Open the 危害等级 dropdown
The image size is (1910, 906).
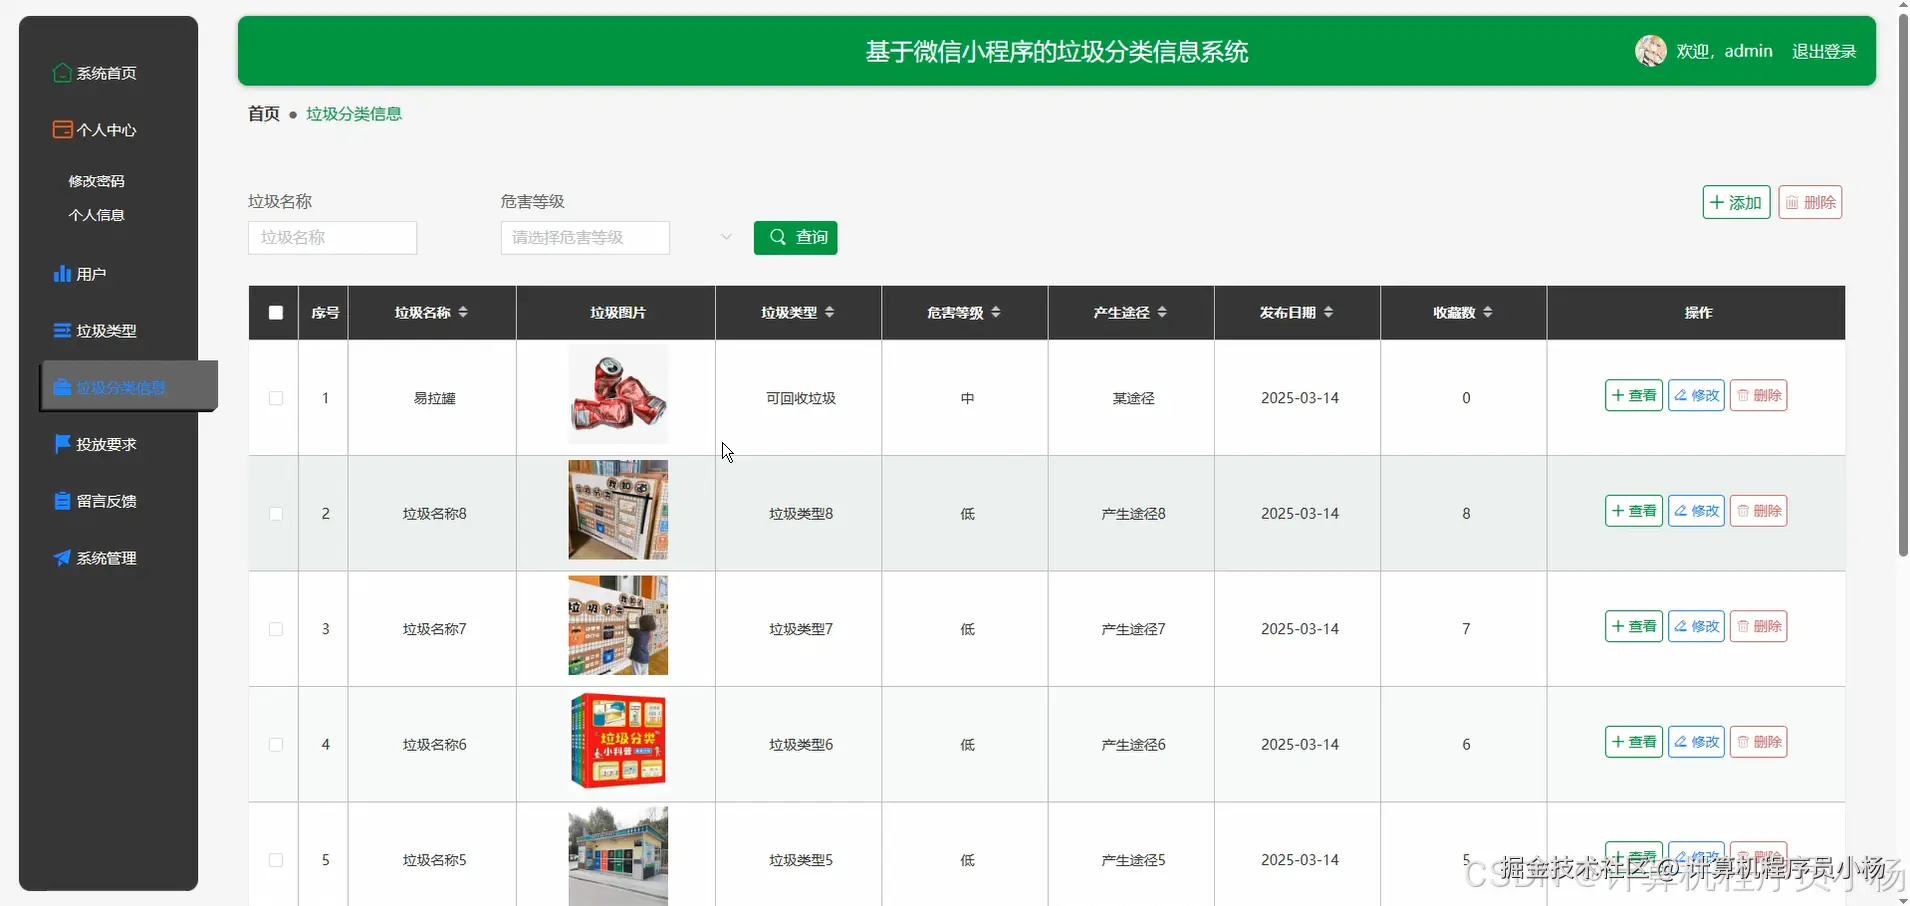point(585,238)
